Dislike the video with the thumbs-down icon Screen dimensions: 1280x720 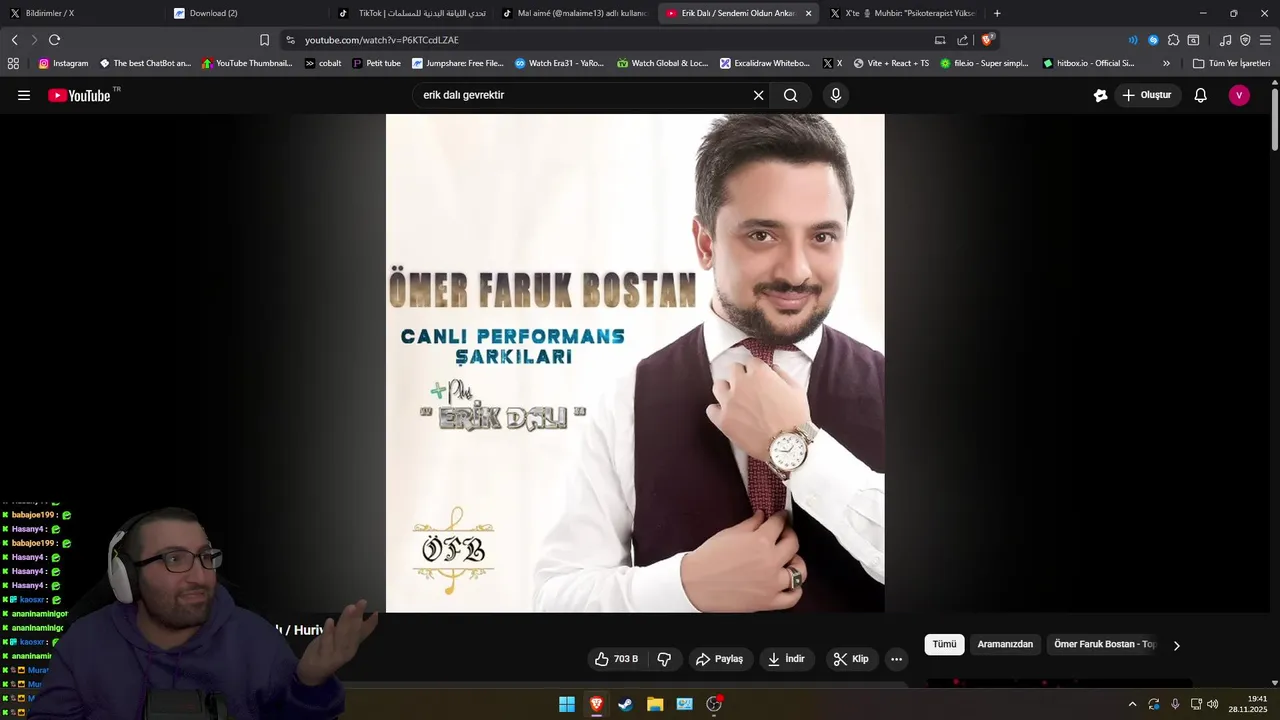pyautogui.click(x=663, y=659)
